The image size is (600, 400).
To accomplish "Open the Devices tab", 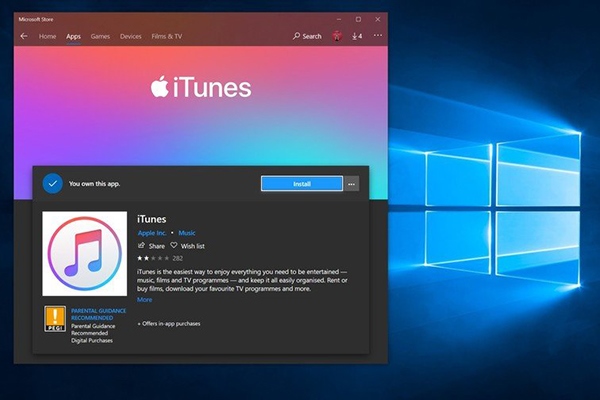I will 130,36.
